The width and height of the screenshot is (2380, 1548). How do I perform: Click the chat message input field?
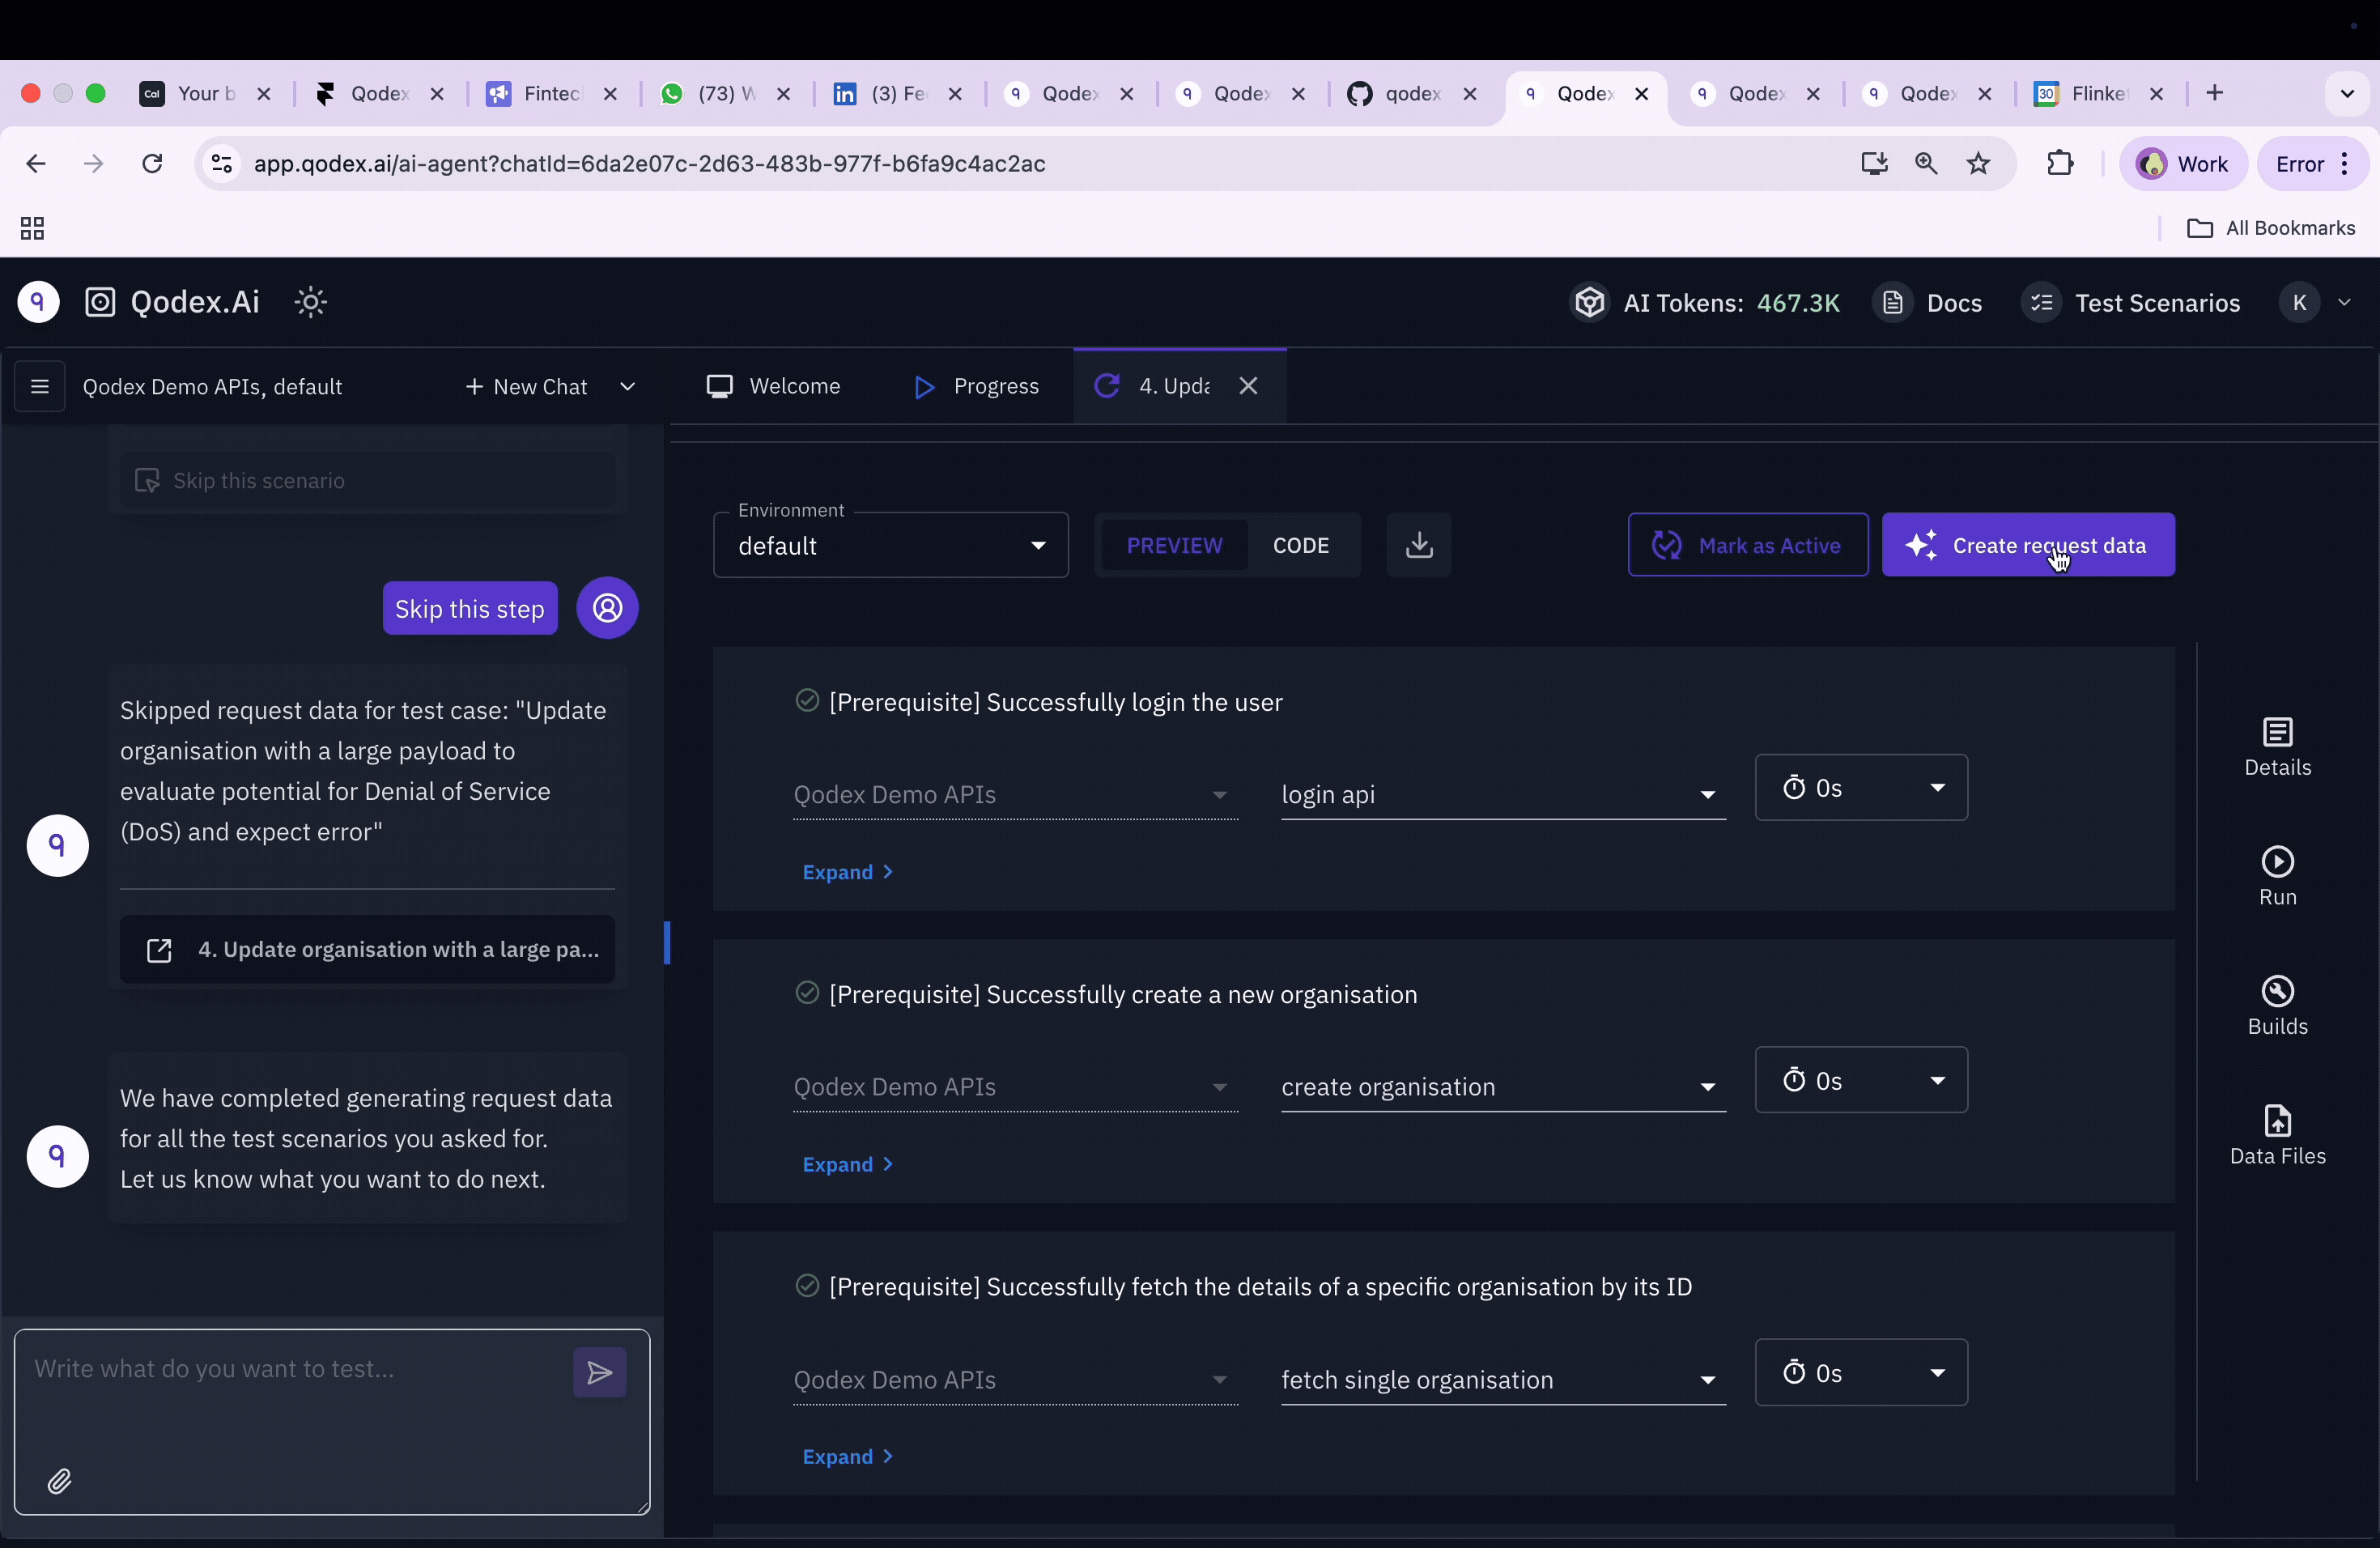pyautogui.click(x=290, y=1400)
